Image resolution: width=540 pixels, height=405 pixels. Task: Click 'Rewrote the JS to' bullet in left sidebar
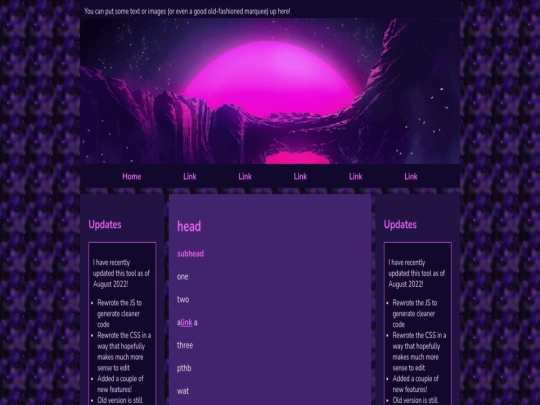click(x=120, y=303)
